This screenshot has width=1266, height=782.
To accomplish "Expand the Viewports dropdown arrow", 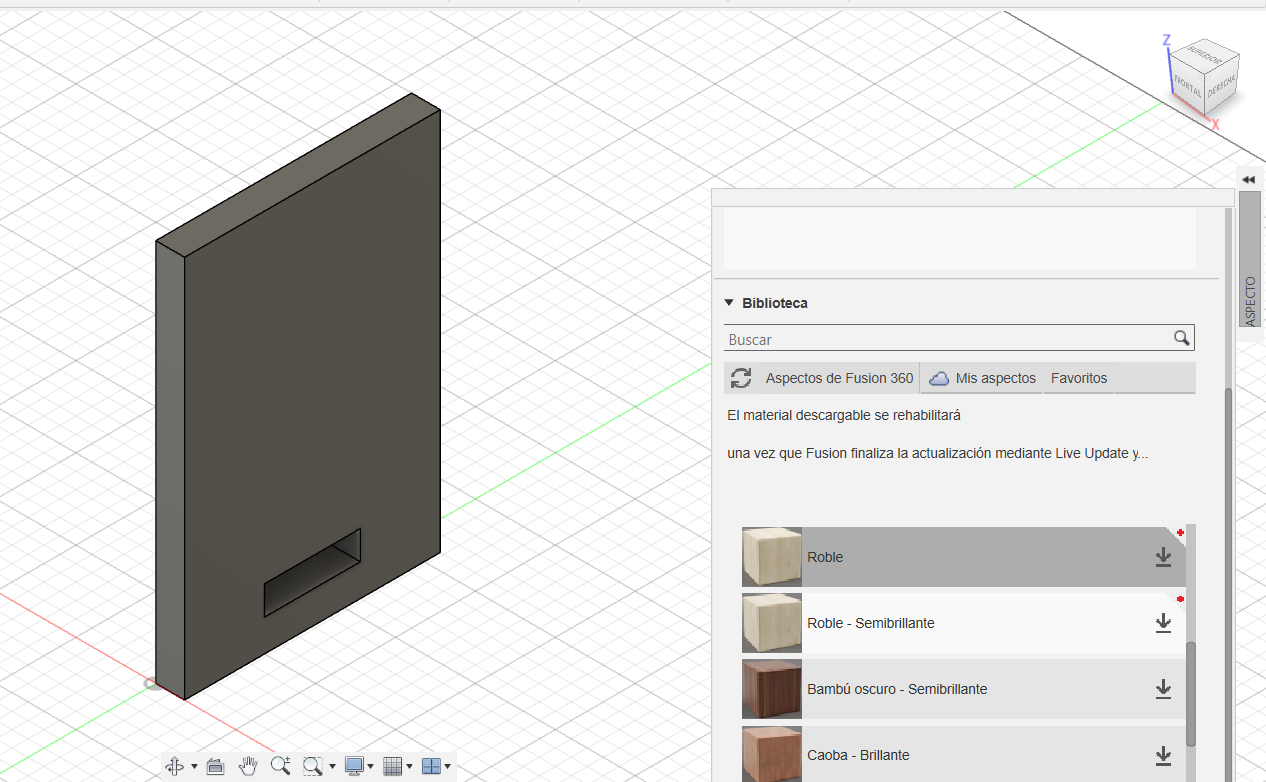I will tap(448, 767).
